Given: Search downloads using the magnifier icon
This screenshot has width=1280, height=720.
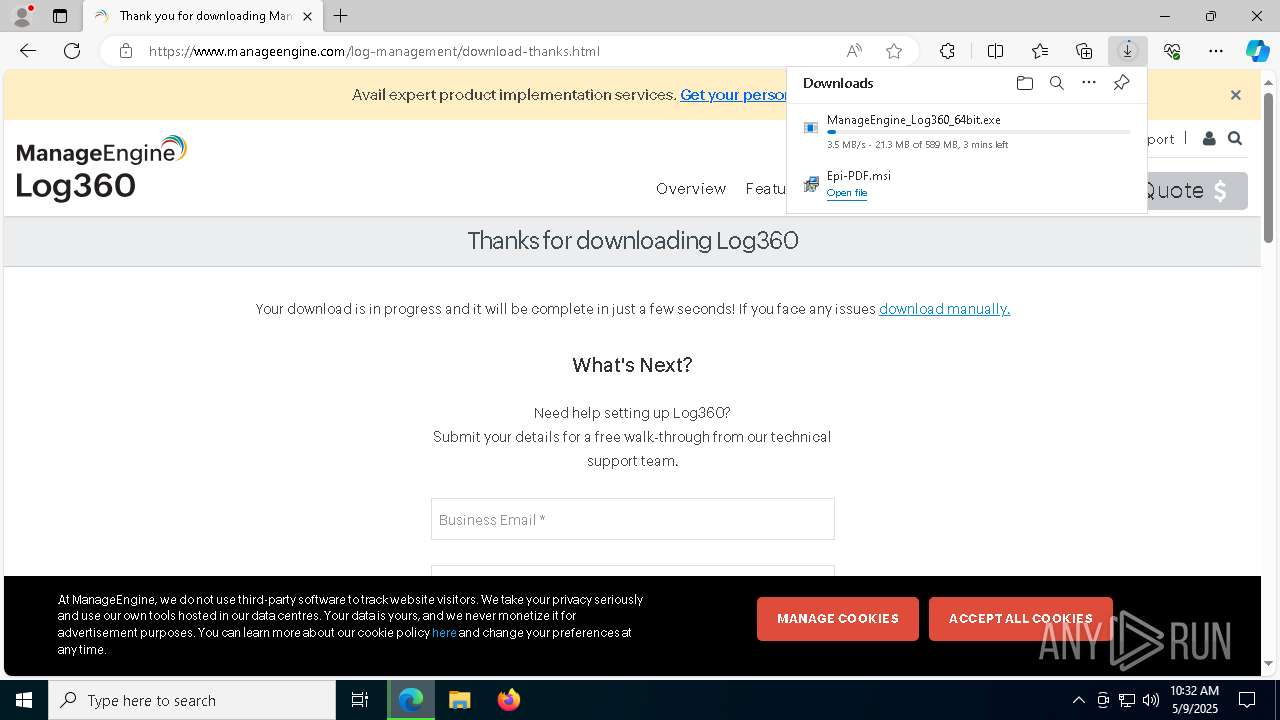Looking at the screenshot, I should tap(1057, 83).
